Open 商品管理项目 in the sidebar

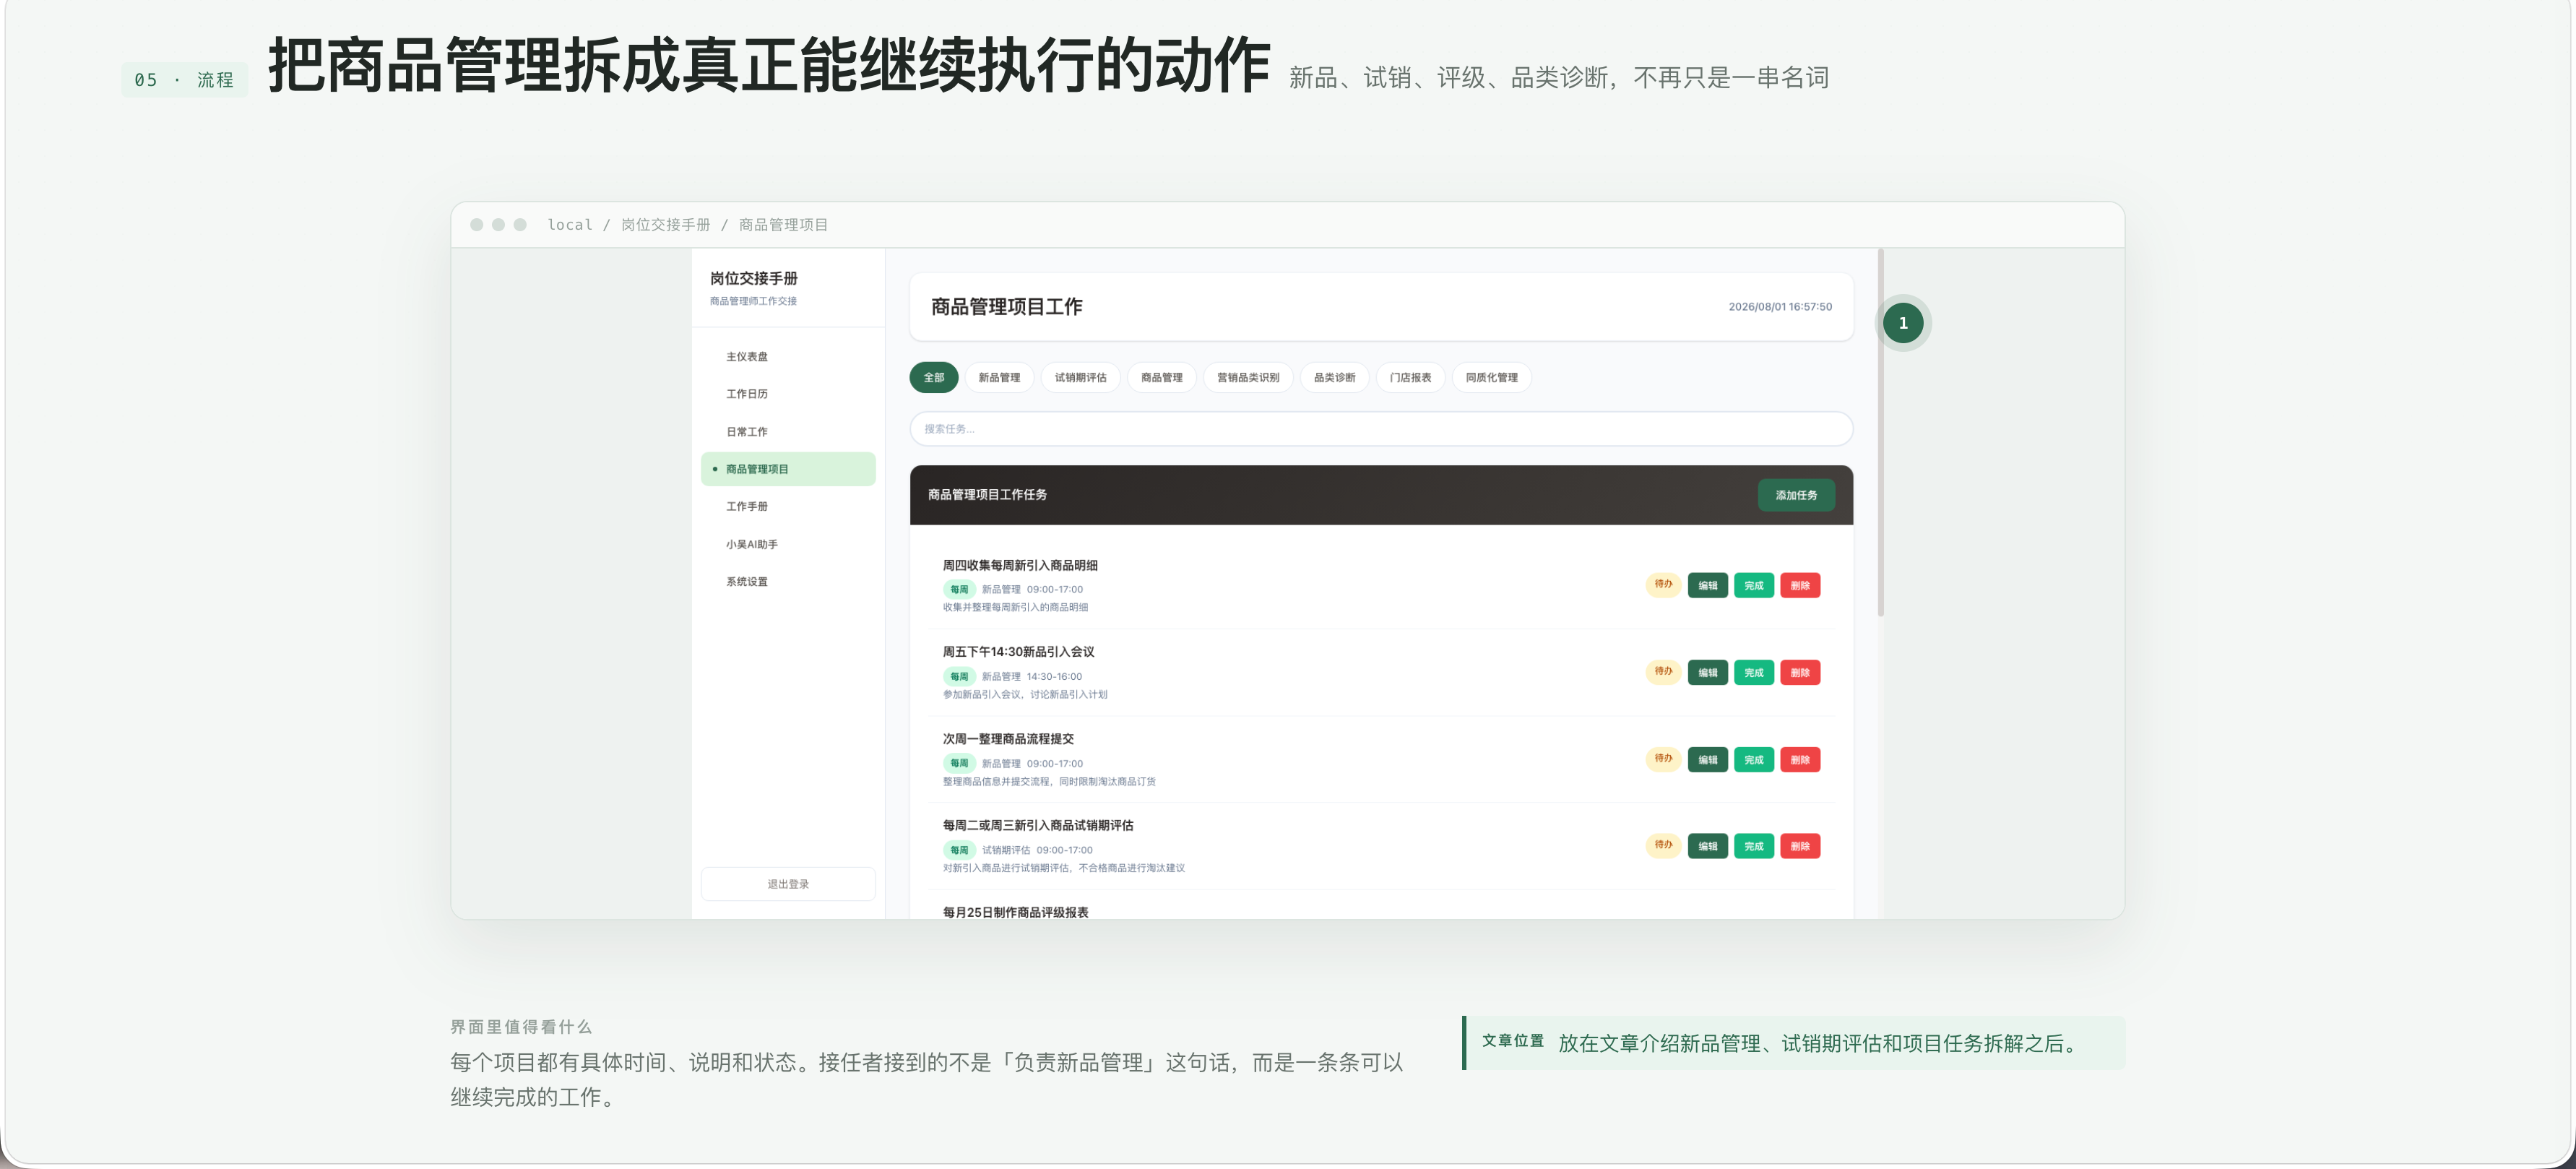[787, 469]
